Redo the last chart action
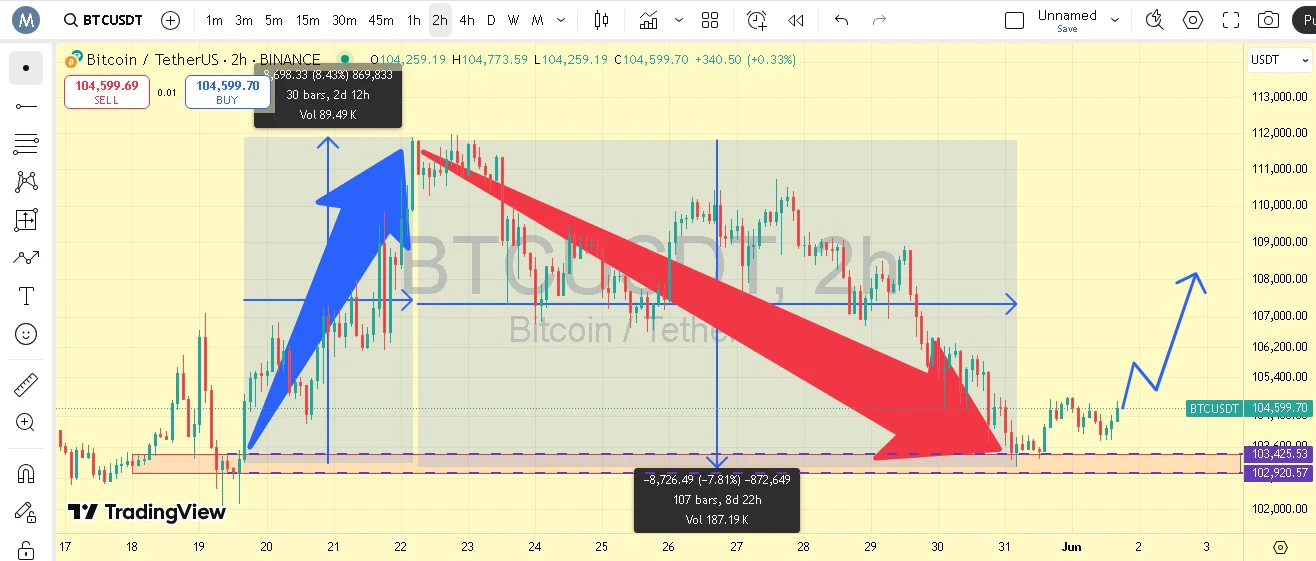 pyautogui.click(x=879, y=20)
